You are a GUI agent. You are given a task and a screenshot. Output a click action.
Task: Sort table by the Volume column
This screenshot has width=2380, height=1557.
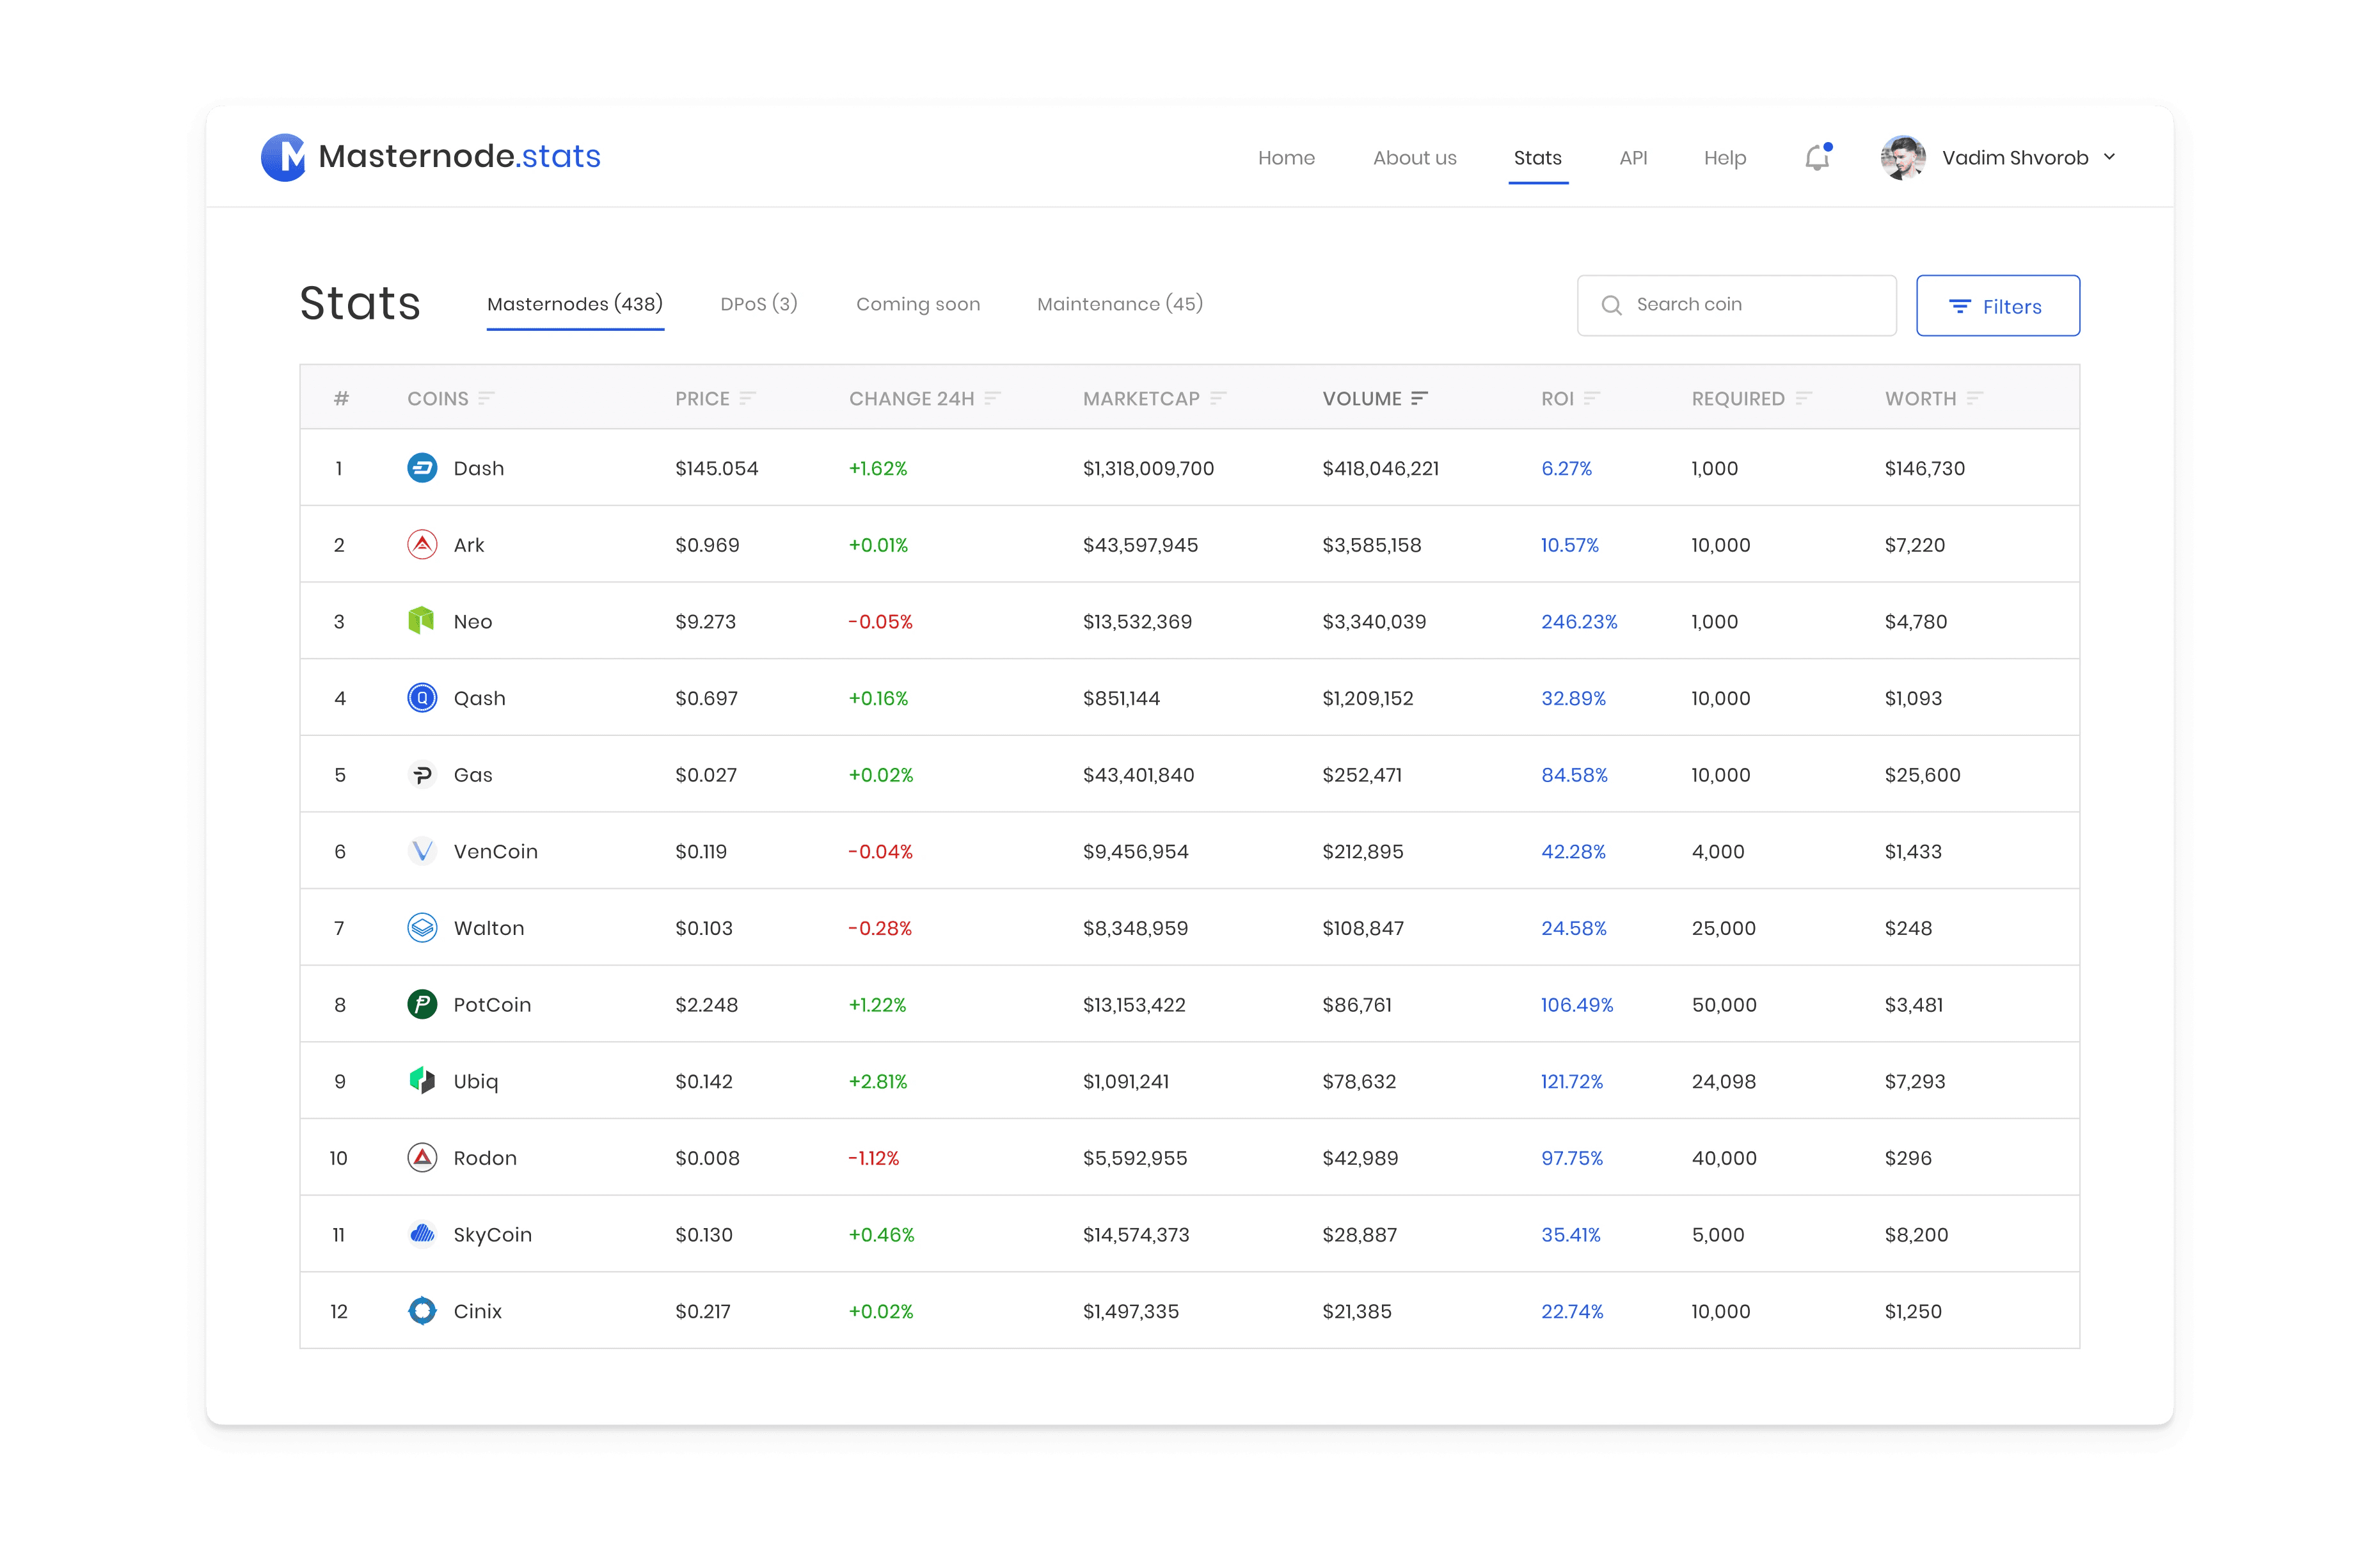[1419, 398]
